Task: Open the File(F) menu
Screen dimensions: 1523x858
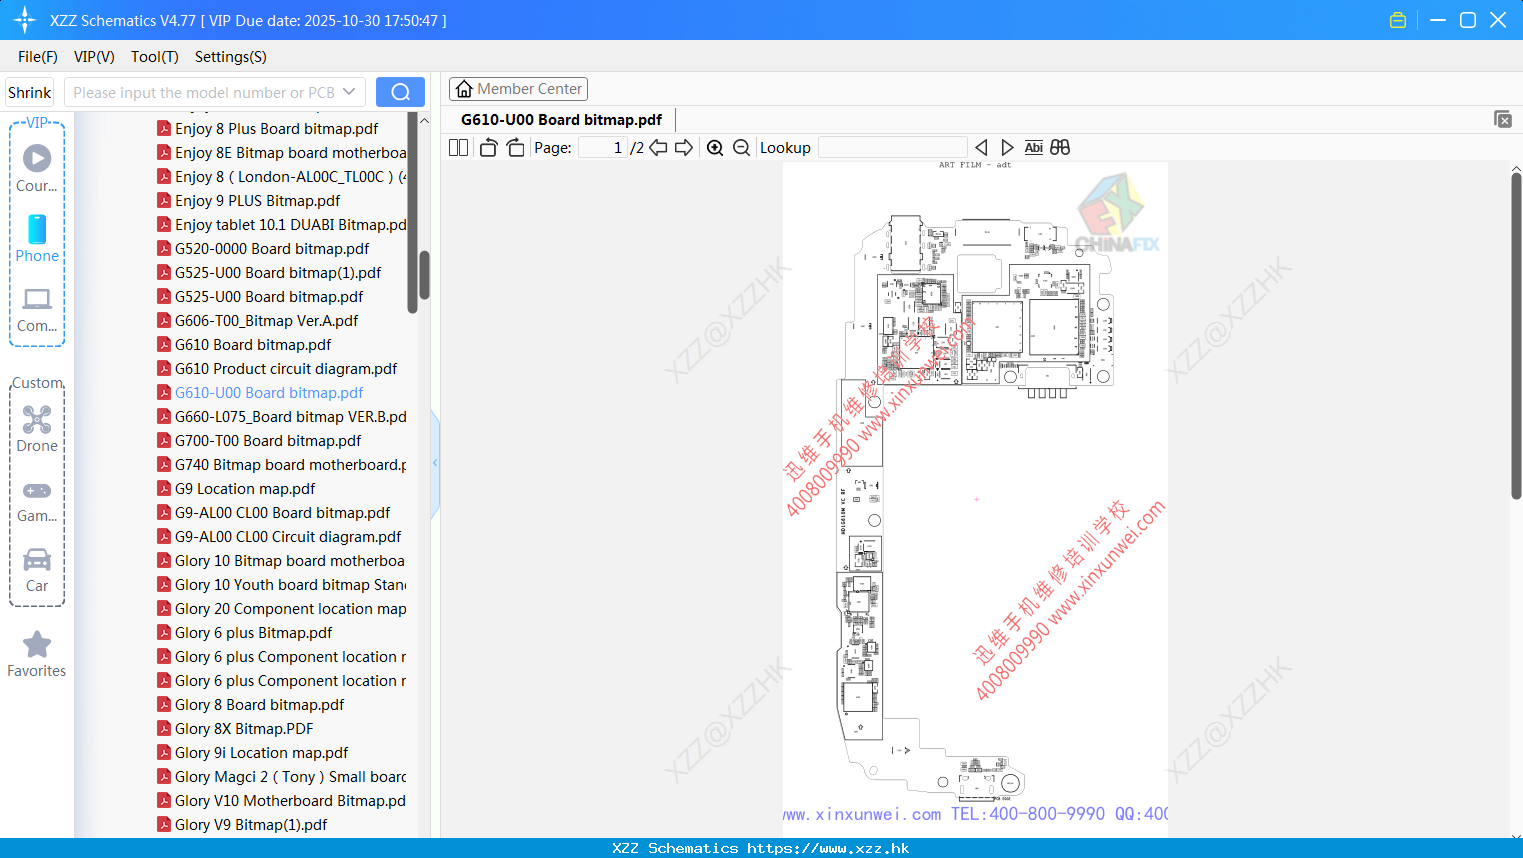Action: [38, 57]
